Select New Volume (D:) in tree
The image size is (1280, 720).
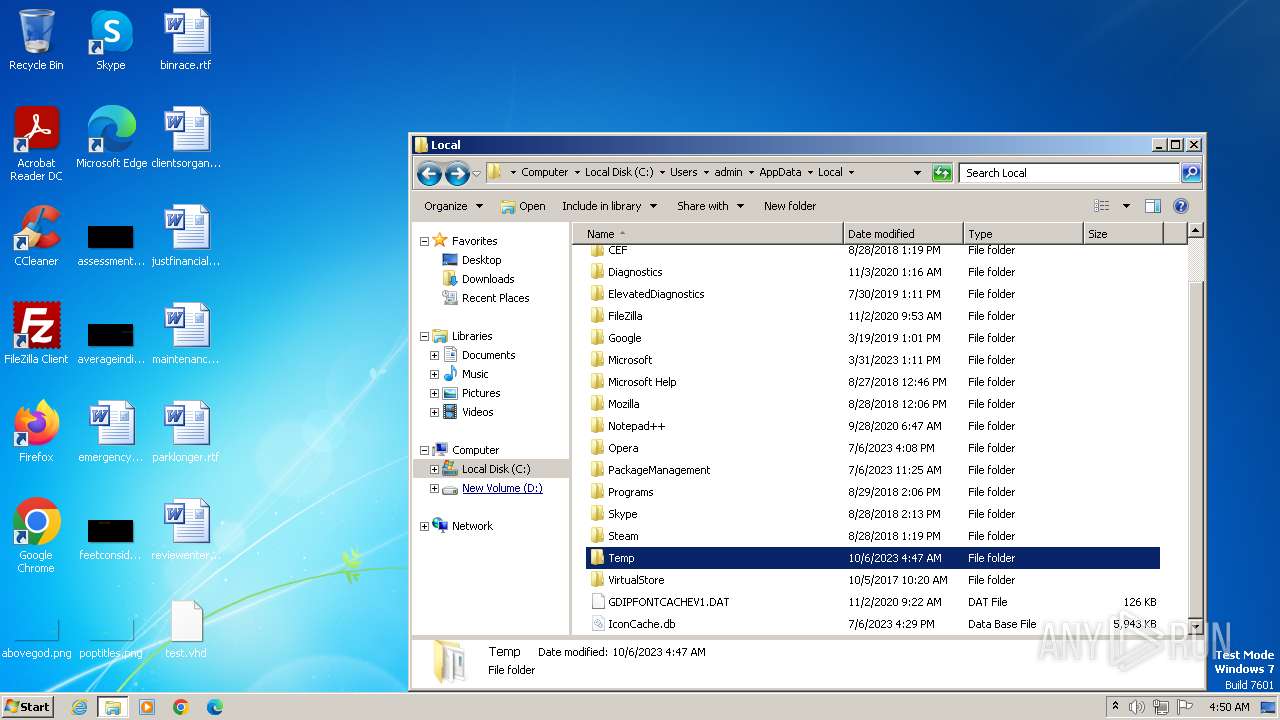(x=502, y=489)
